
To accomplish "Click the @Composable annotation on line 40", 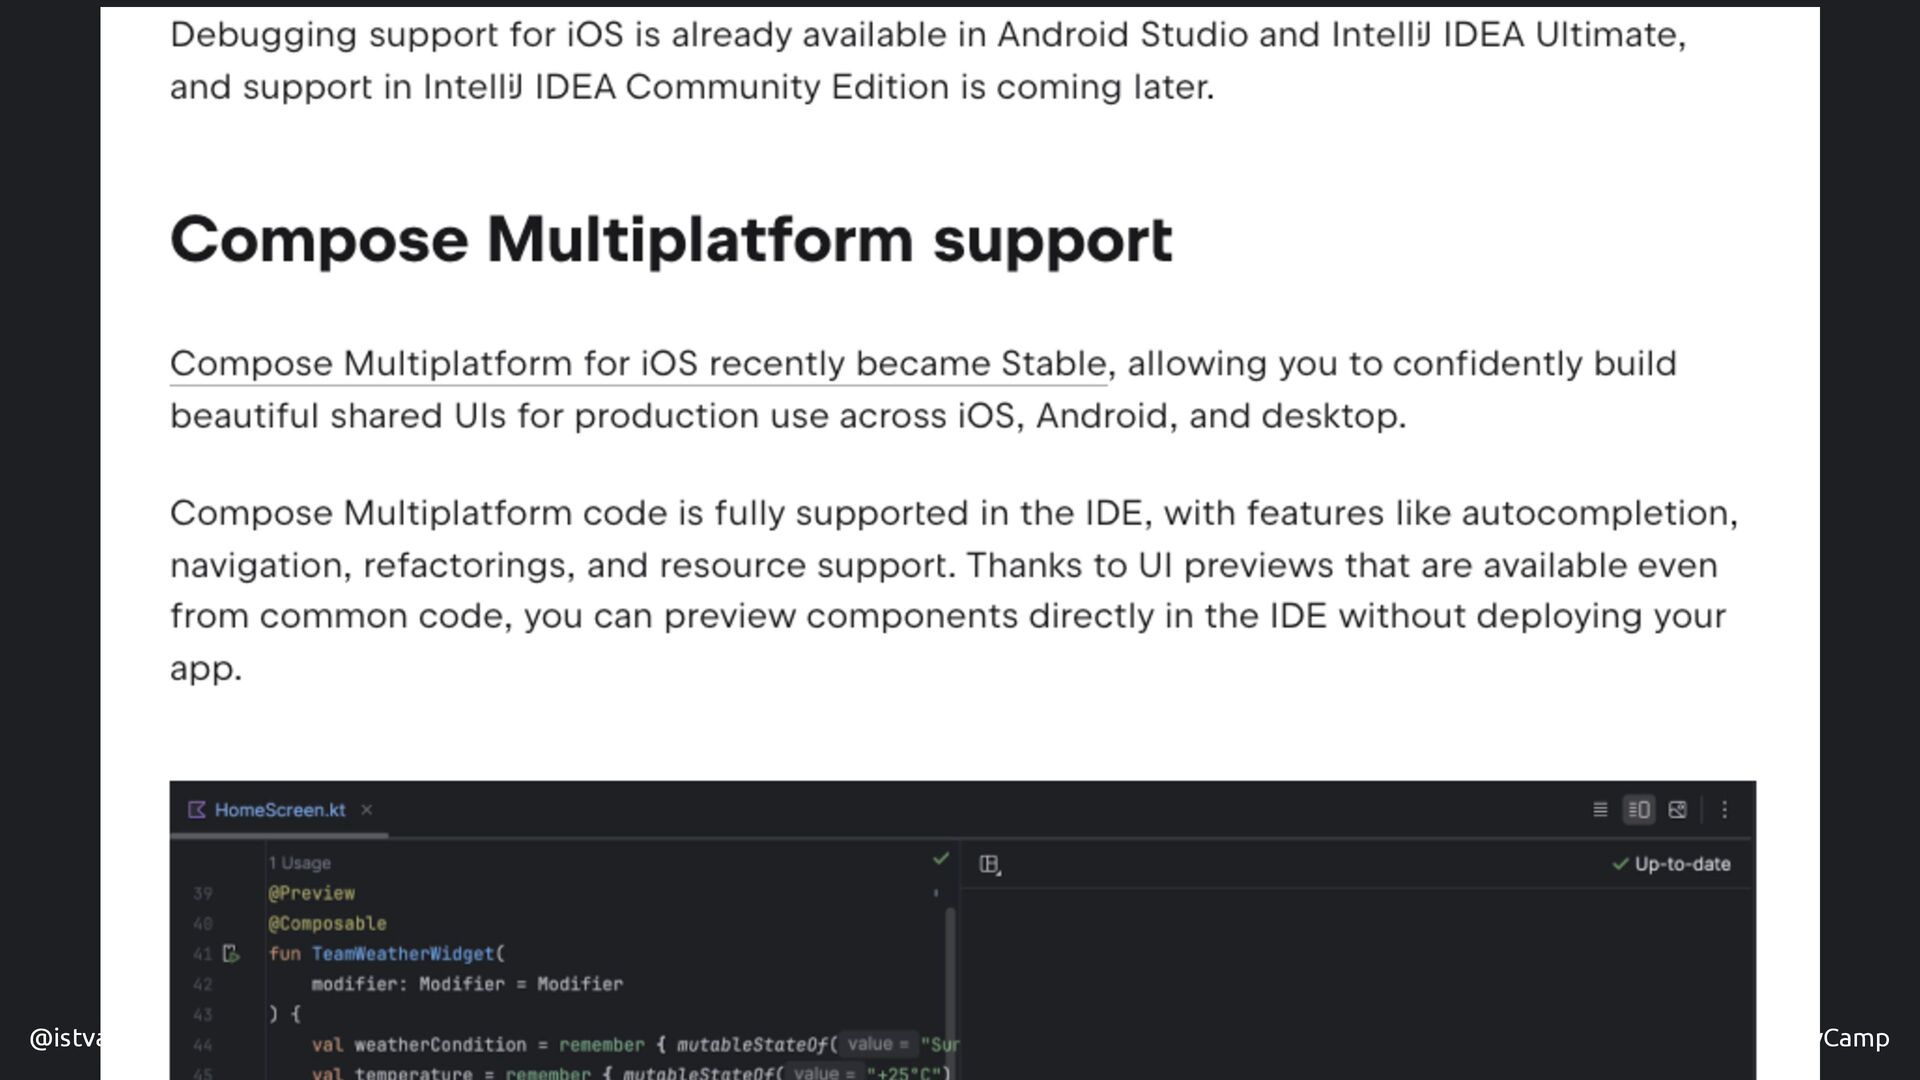I will click(x=327, y=923).
